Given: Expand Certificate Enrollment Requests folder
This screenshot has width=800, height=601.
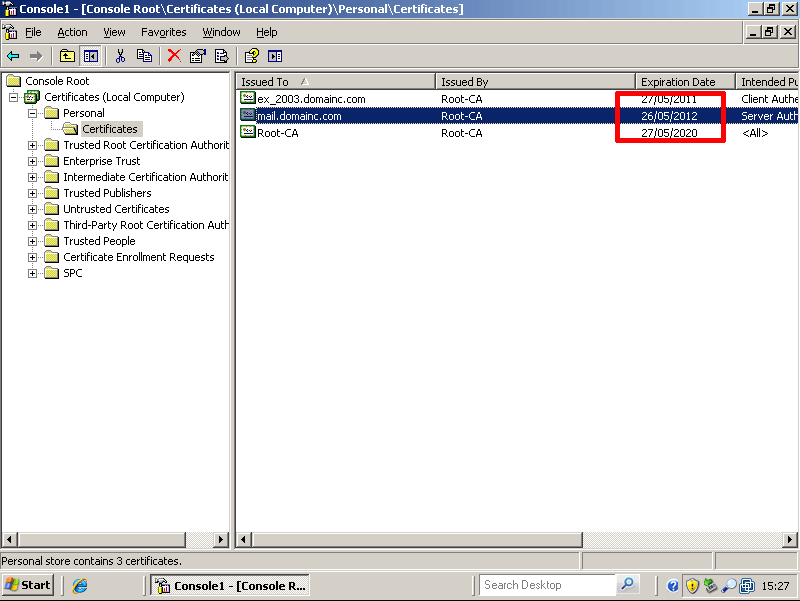Looking at the screenshot, I should (33, 257).
